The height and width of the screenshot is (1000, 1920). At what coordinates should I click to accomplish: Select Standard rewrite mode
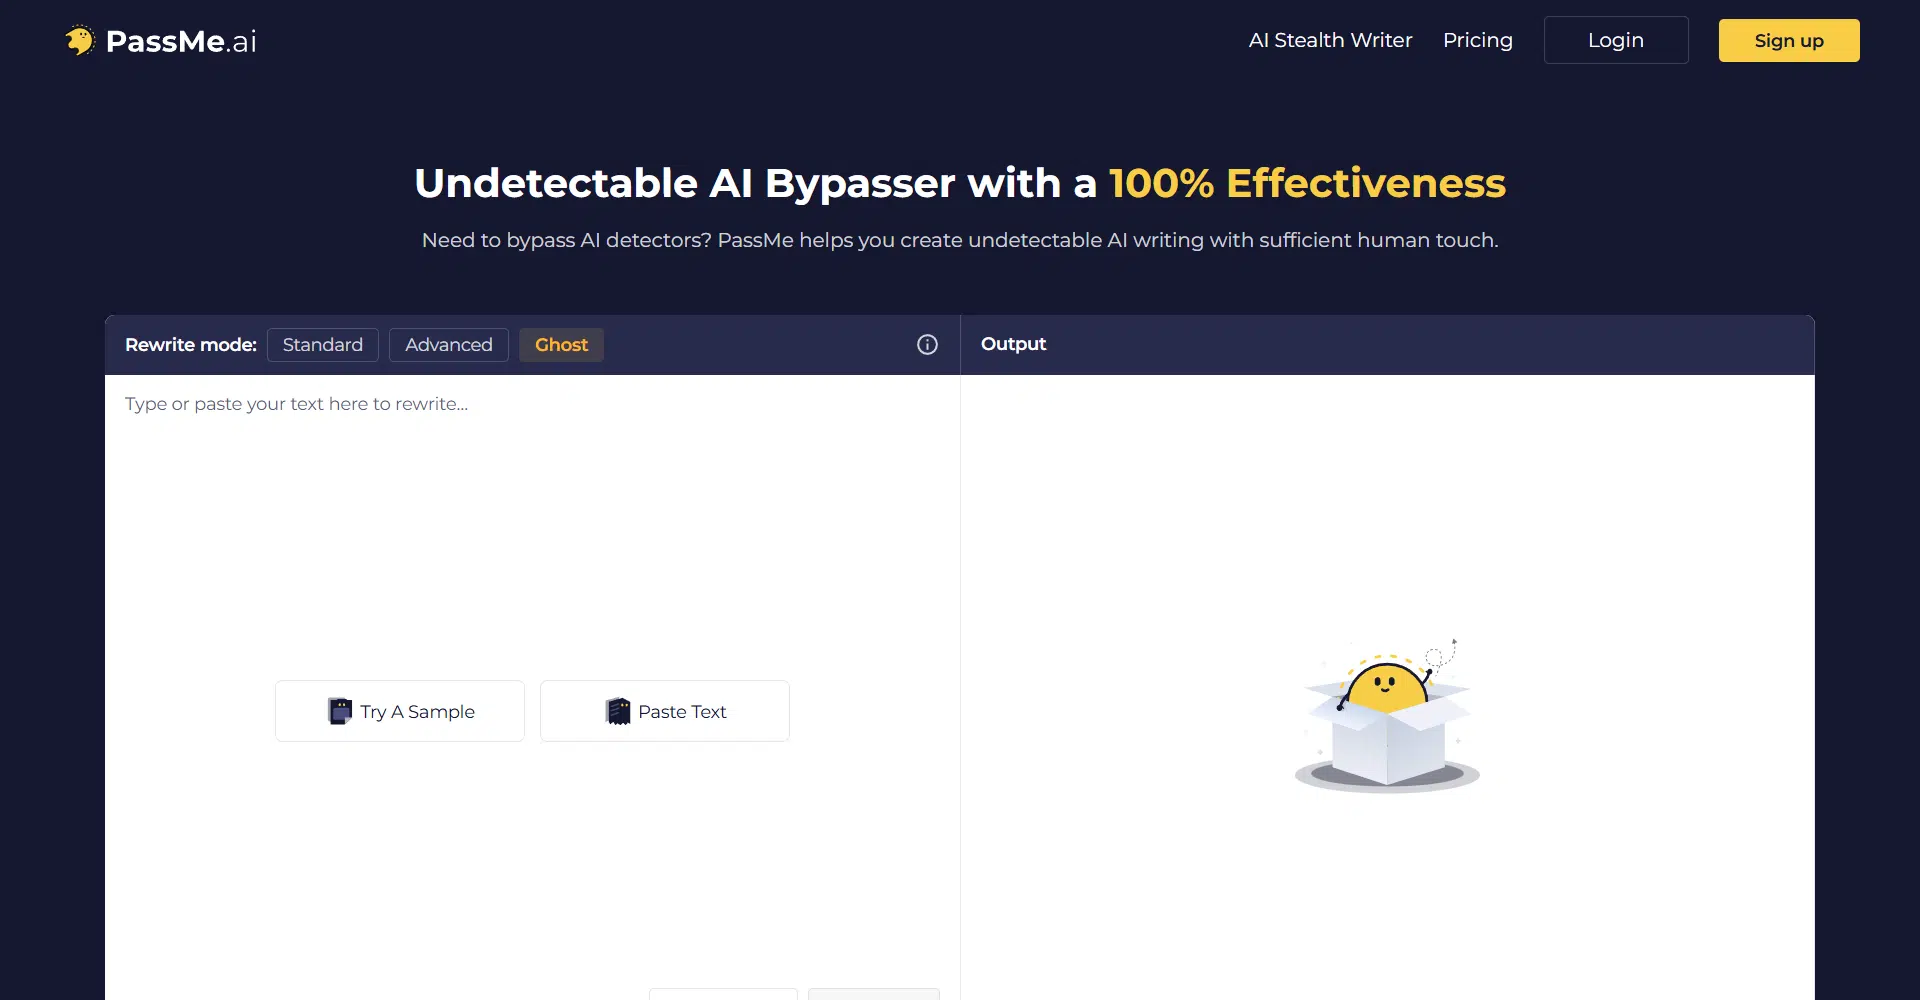(322, 345)
